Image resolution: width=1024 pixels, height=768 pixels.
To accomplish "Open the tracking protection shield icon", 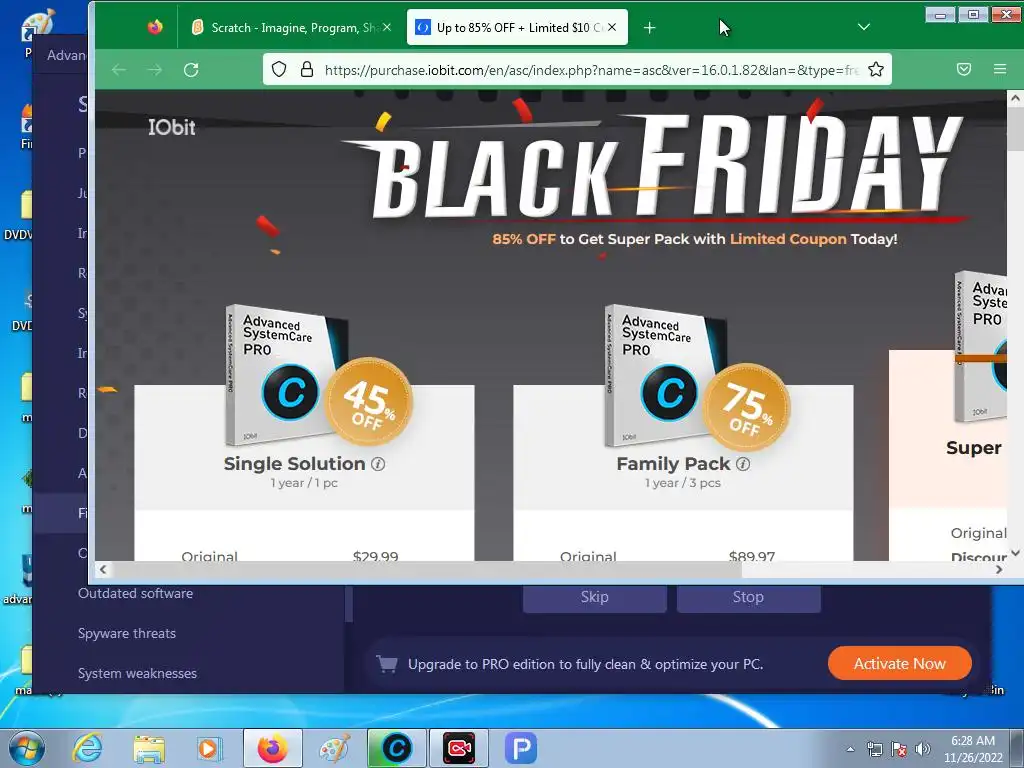I will pyautogui.click(x=279, y=69).
